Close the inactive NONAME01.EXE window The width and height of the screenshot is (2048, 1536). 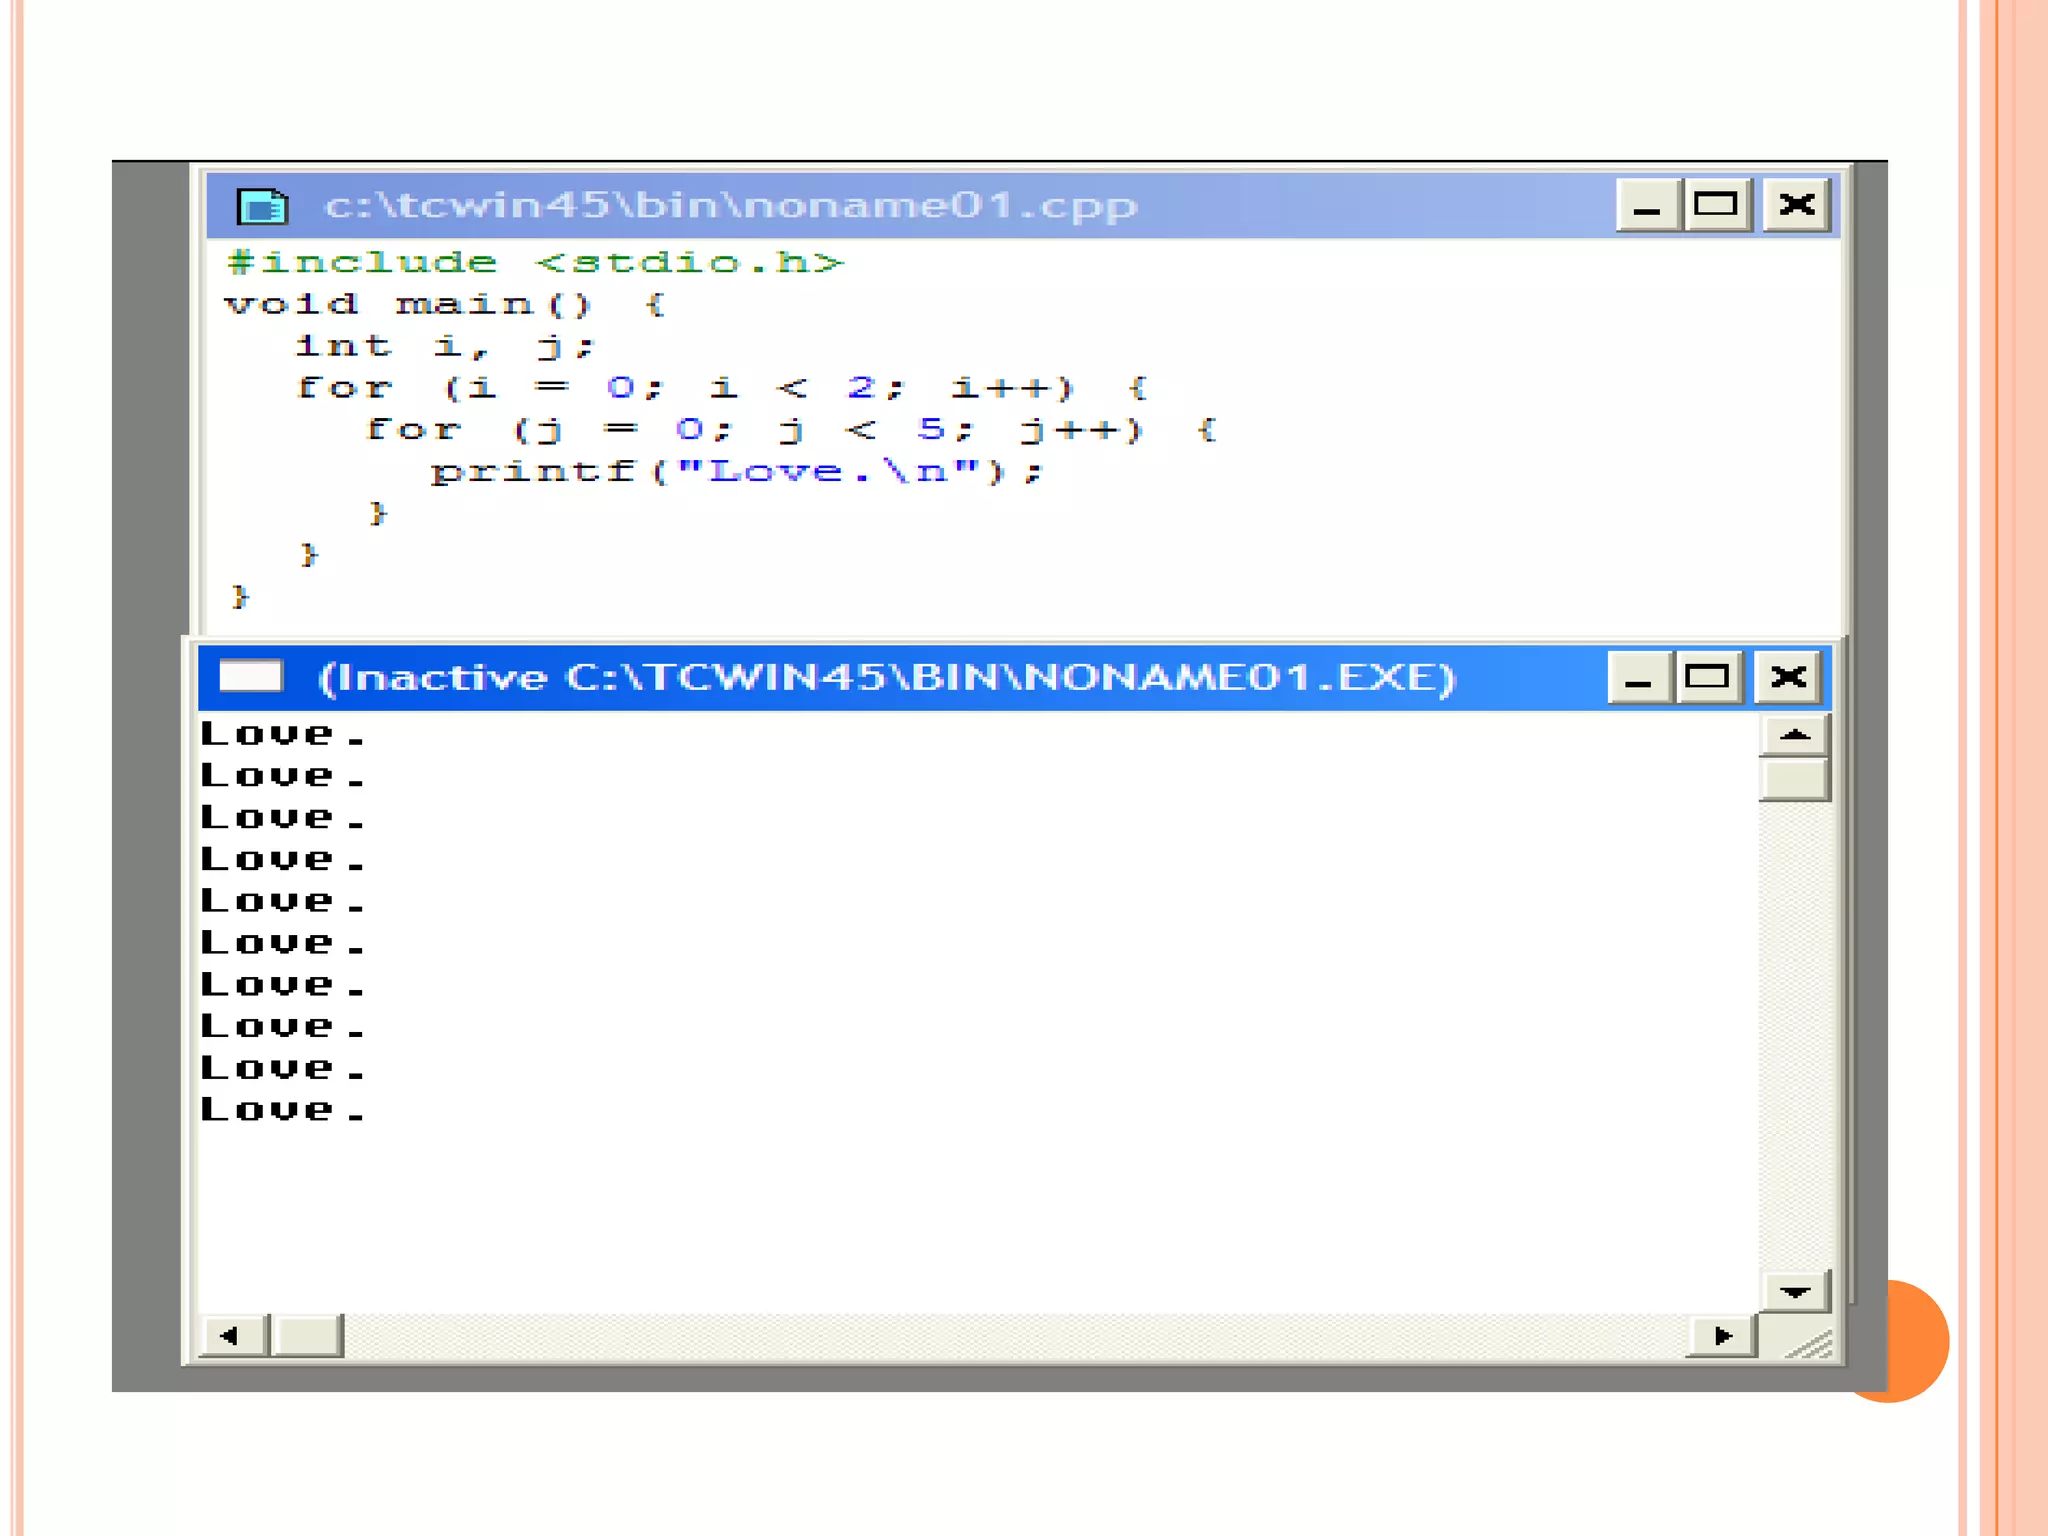pyautogui.click(x=1788, y=678)
